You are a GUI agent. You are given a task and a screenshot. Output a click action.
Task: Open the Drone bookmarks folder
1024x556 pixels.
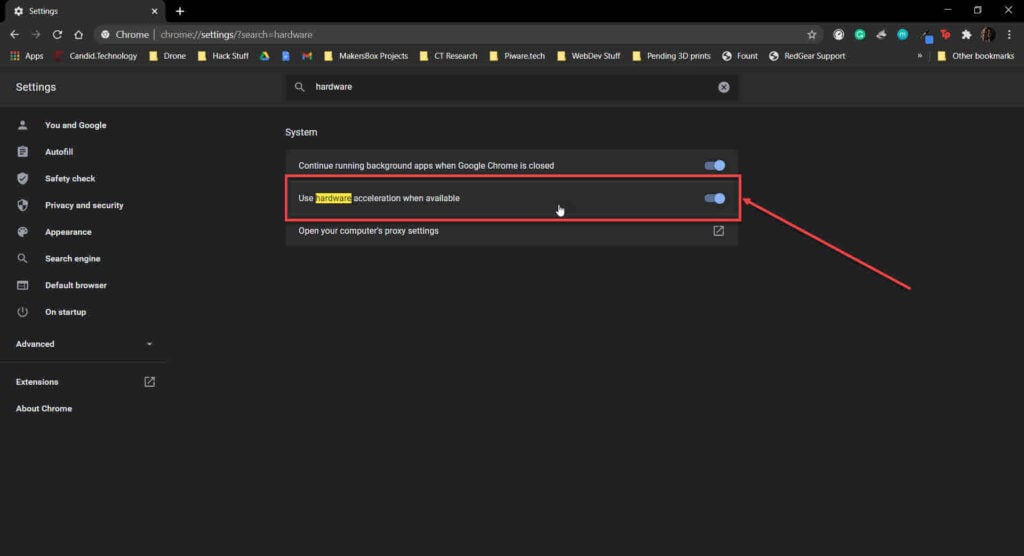(168, 56)
